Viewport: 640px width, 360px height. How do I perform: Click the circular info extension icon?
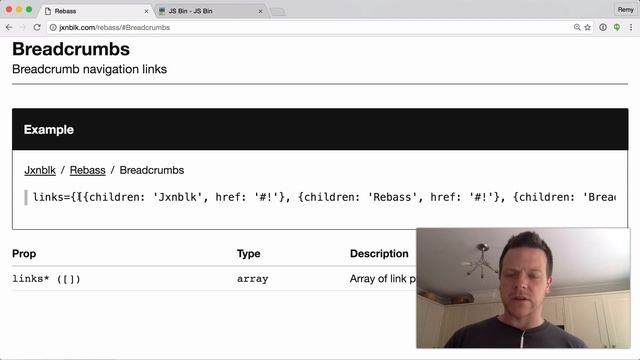tap(603, 27)
